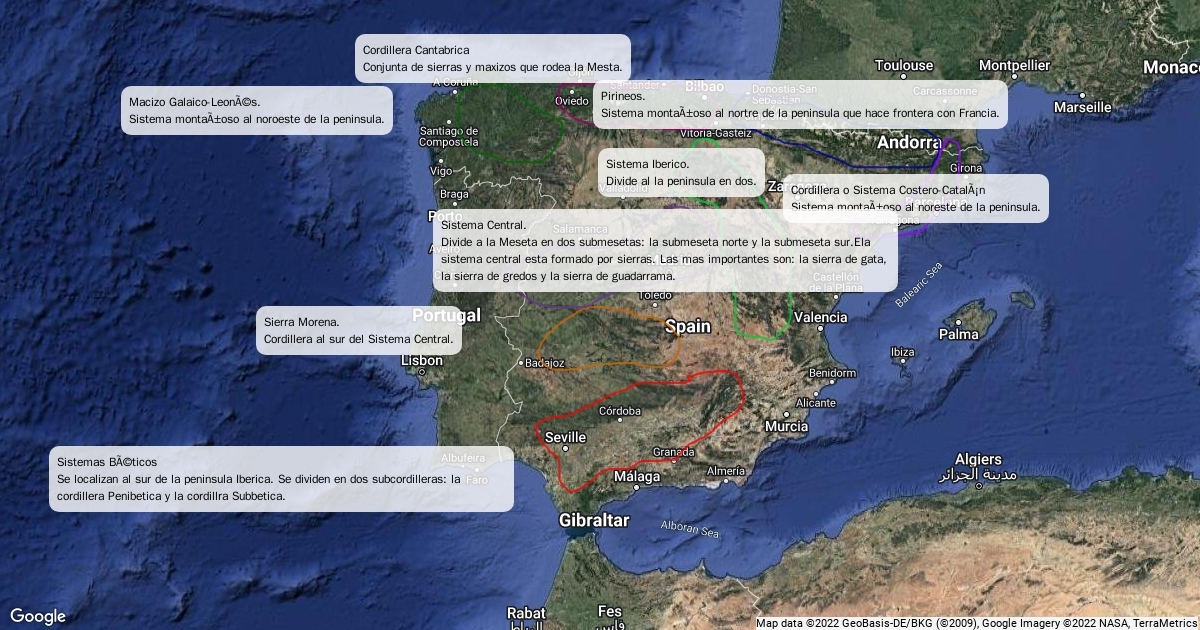Viewport: 1200px width, 630px height.
Task: Click the Toledo city label
Action: click(655, 295)
